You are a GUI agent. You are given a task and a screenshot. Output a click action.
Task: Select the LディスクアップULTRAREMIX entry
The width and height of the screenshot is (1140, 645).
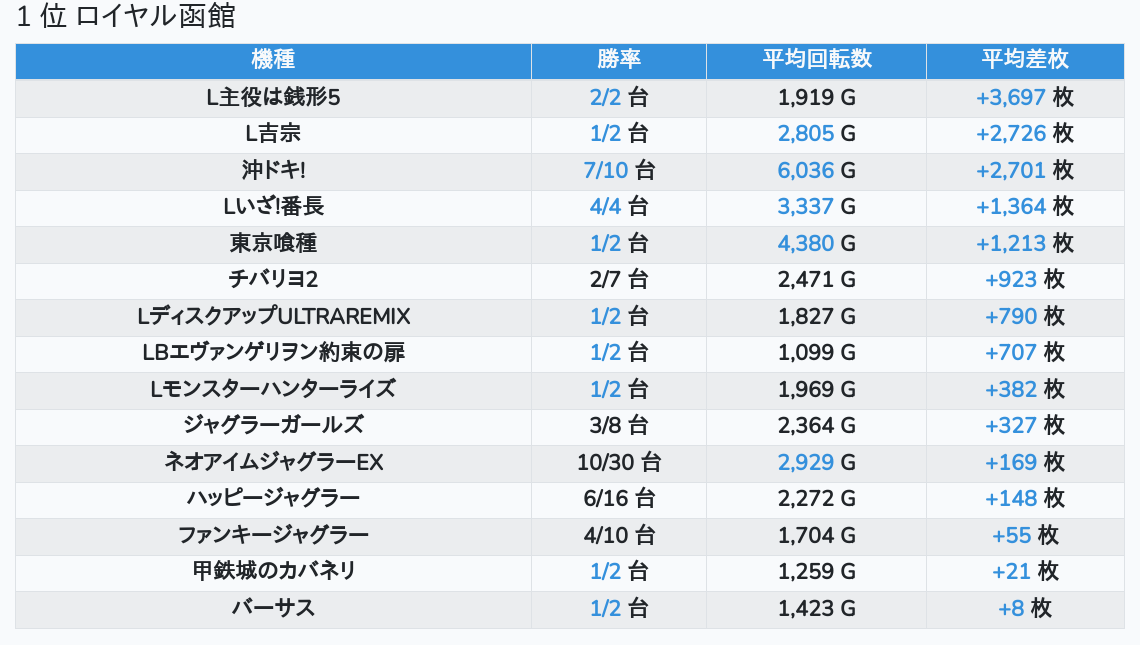[273, 317]
